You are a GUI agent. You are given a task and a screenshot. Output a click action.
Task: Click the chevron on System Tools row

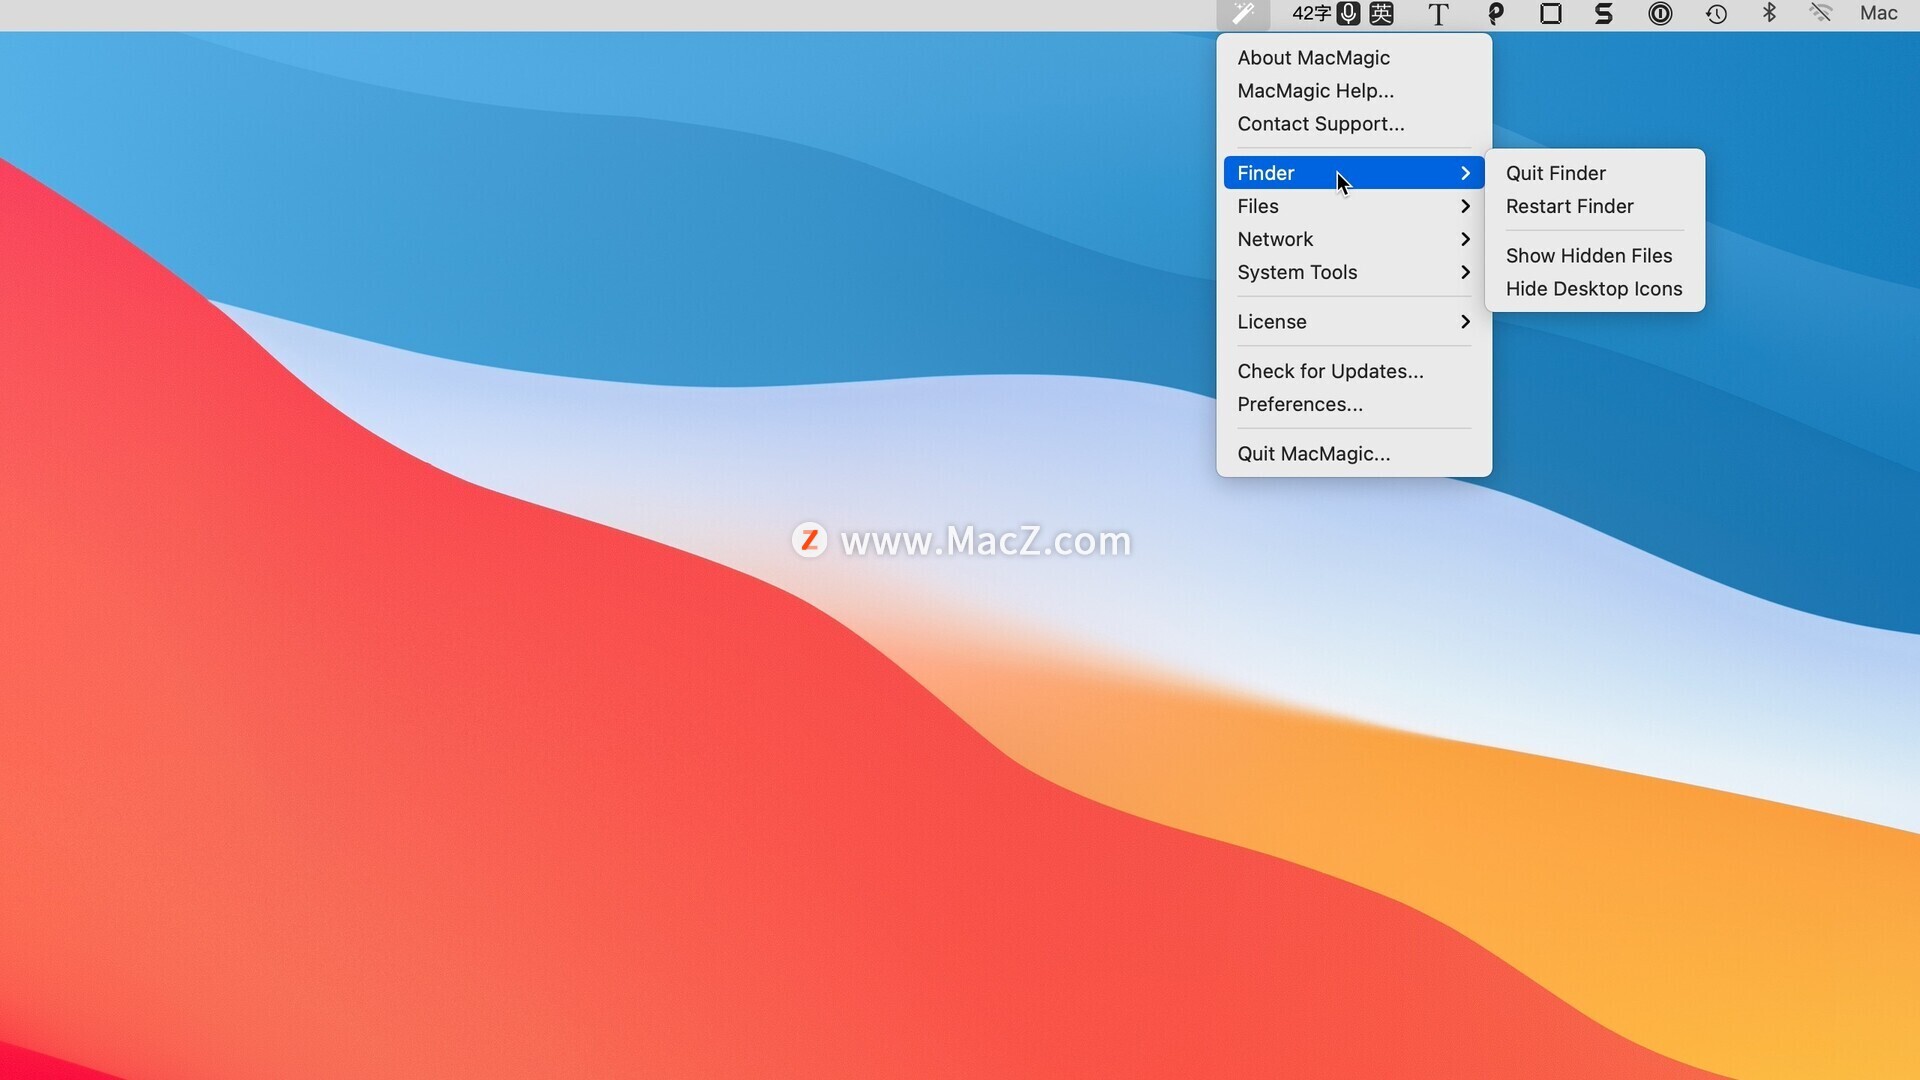click(x=1465, y=272)
